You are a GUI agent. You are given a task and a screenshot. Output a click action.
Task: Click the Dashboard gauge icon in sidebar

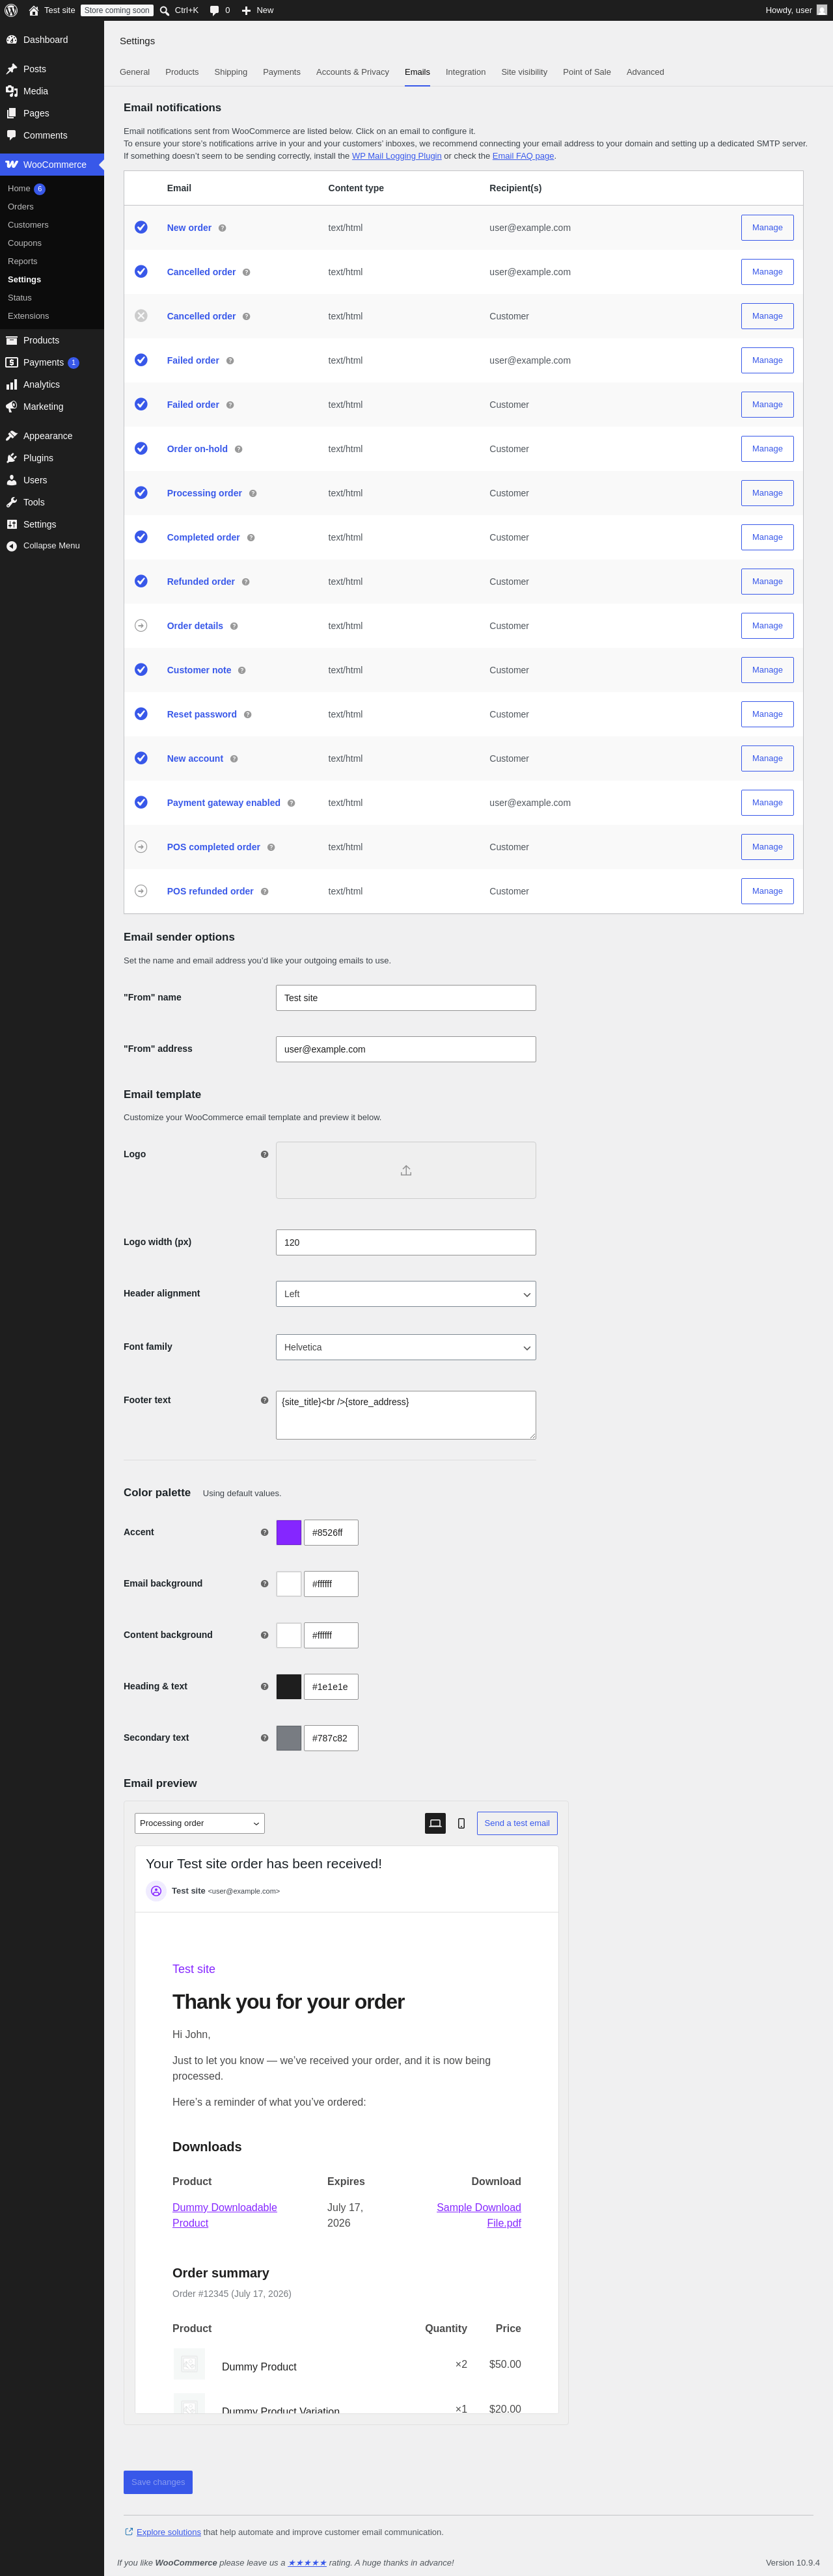coord(12,40)
